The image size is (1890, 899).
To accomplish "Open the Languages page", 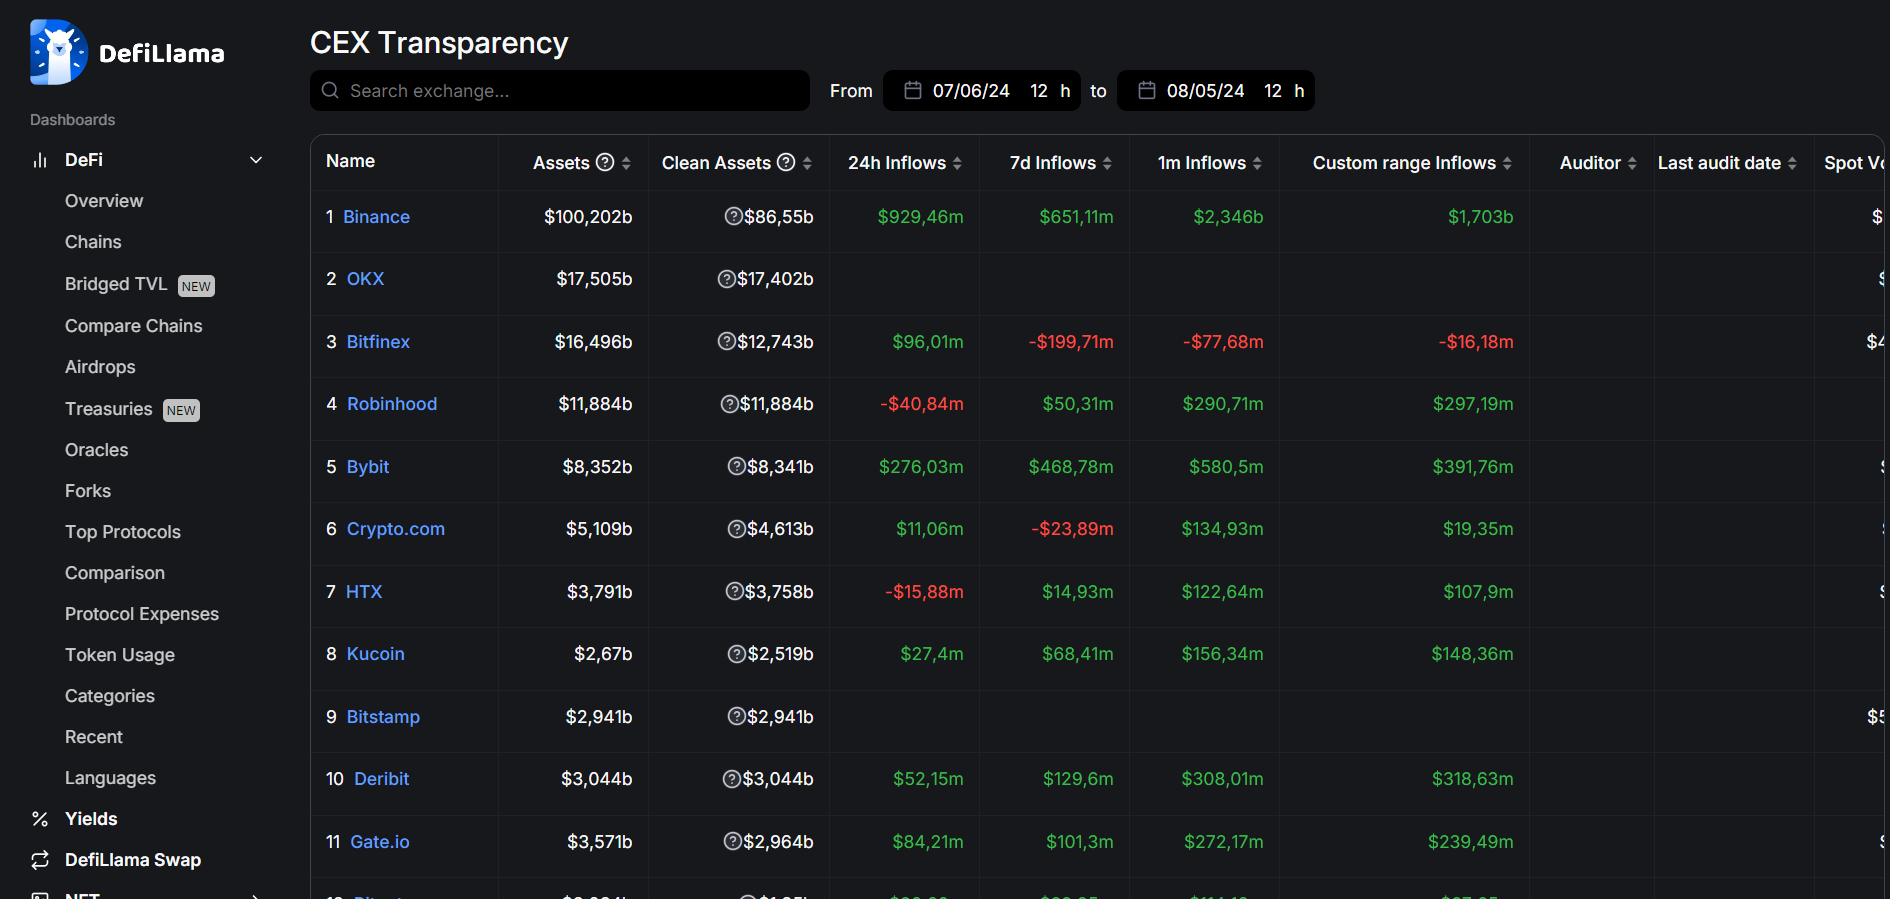I will [110, 778].
